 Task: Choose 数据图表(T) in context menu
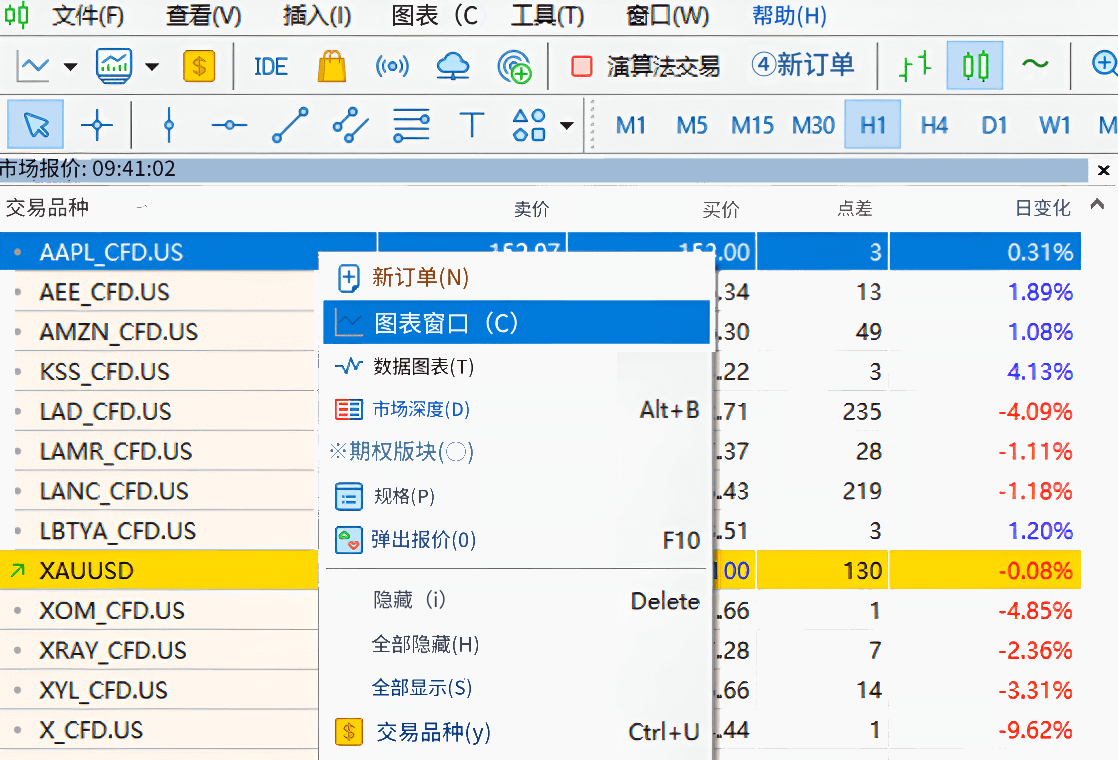click(516, 366)
